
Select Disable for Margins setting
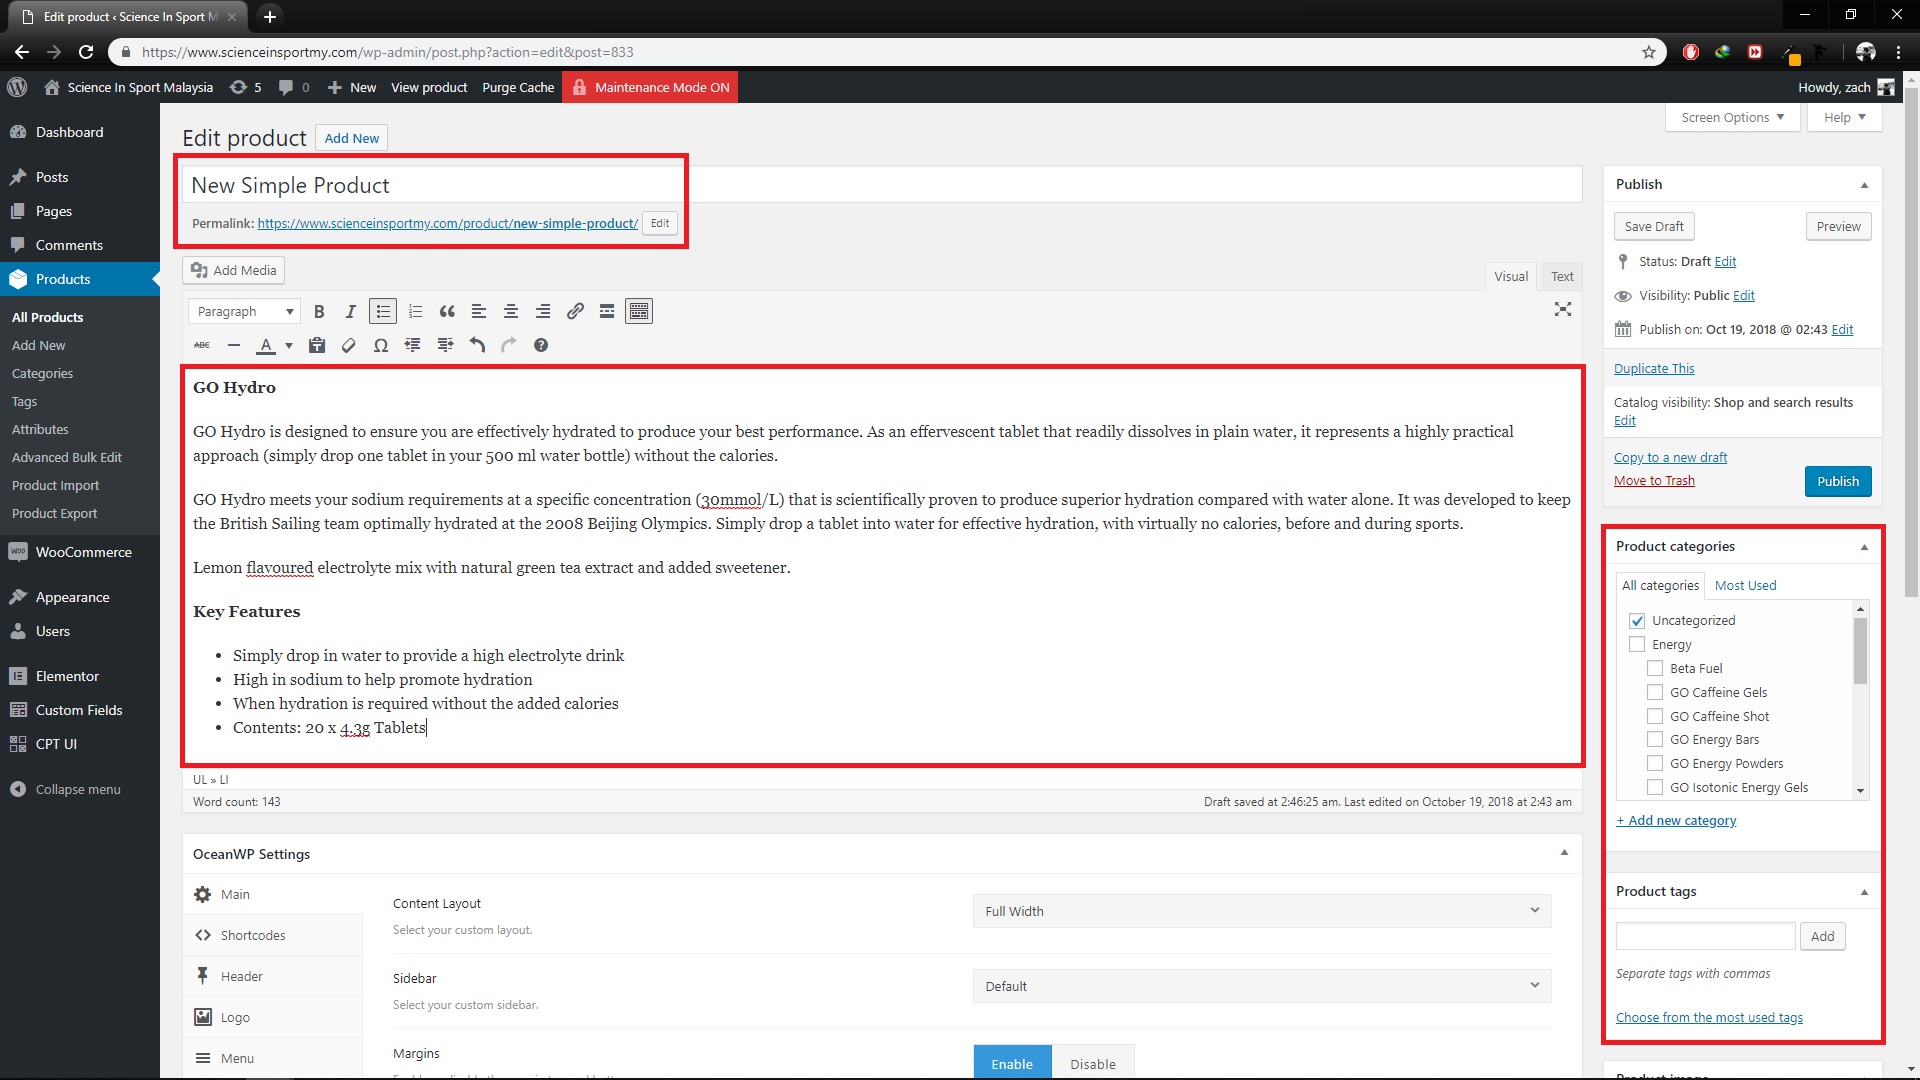pyautogui.click(x=1092, y=1063)
